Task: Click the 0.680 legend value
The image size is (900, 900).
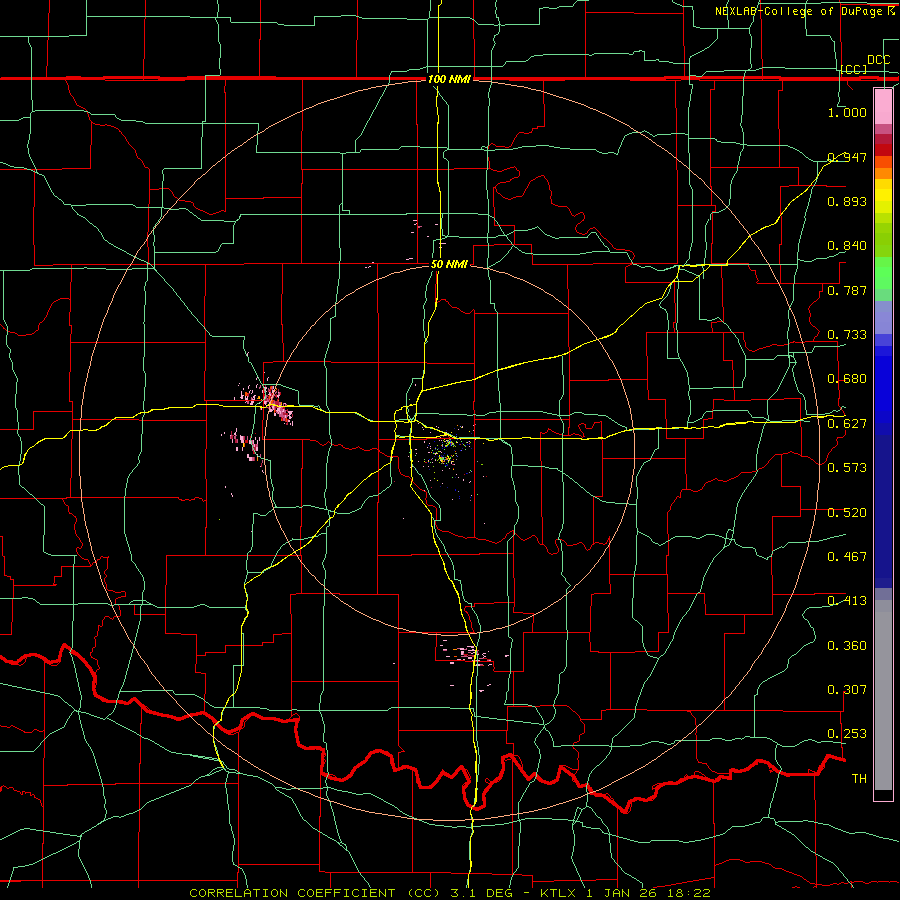Action: click(847, 379)
